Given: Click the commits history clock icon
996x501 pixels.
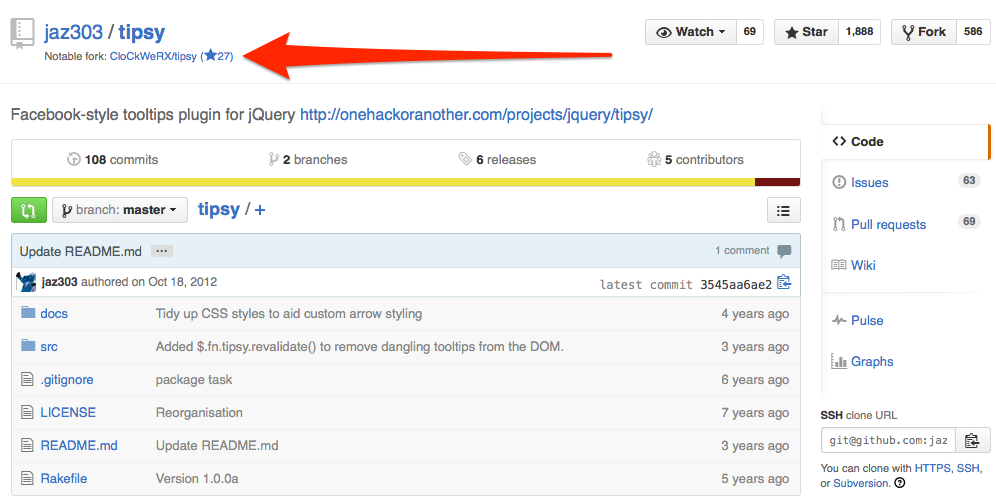Looking at the screenshot, I should (74, 159).
